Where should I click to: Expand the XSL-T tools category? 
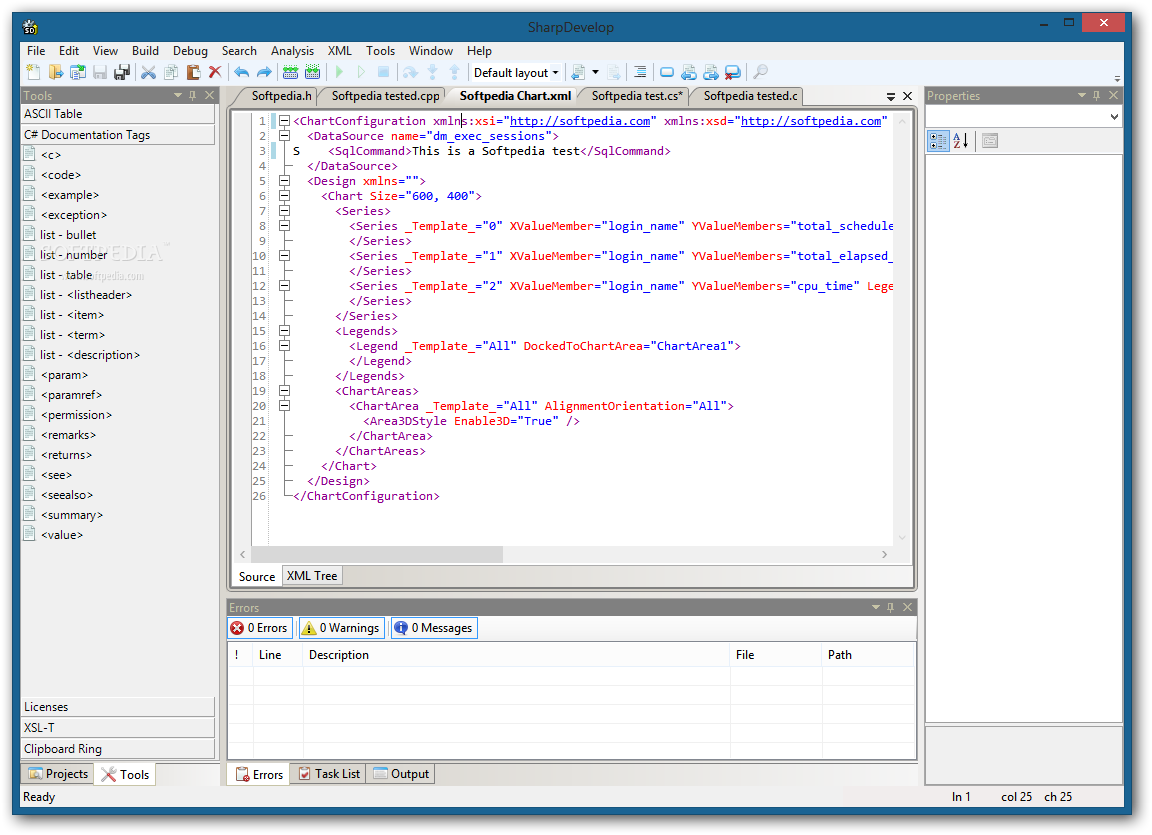118,728
